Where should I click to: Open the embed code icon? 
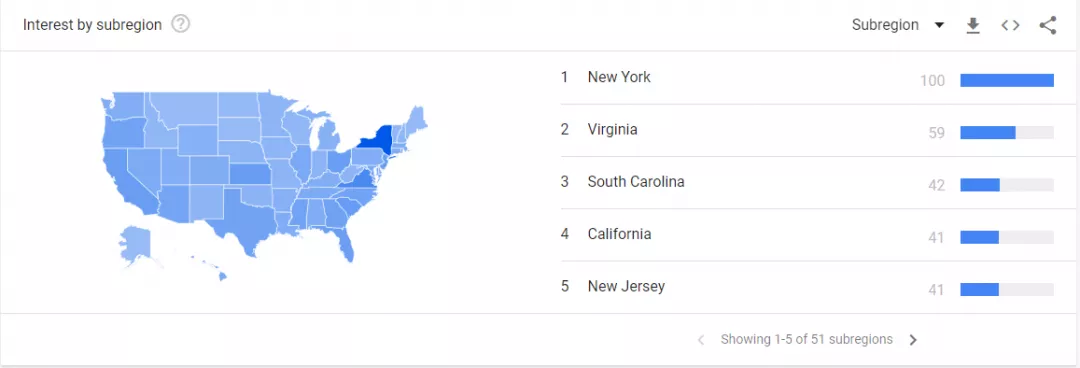point(1010,25)
